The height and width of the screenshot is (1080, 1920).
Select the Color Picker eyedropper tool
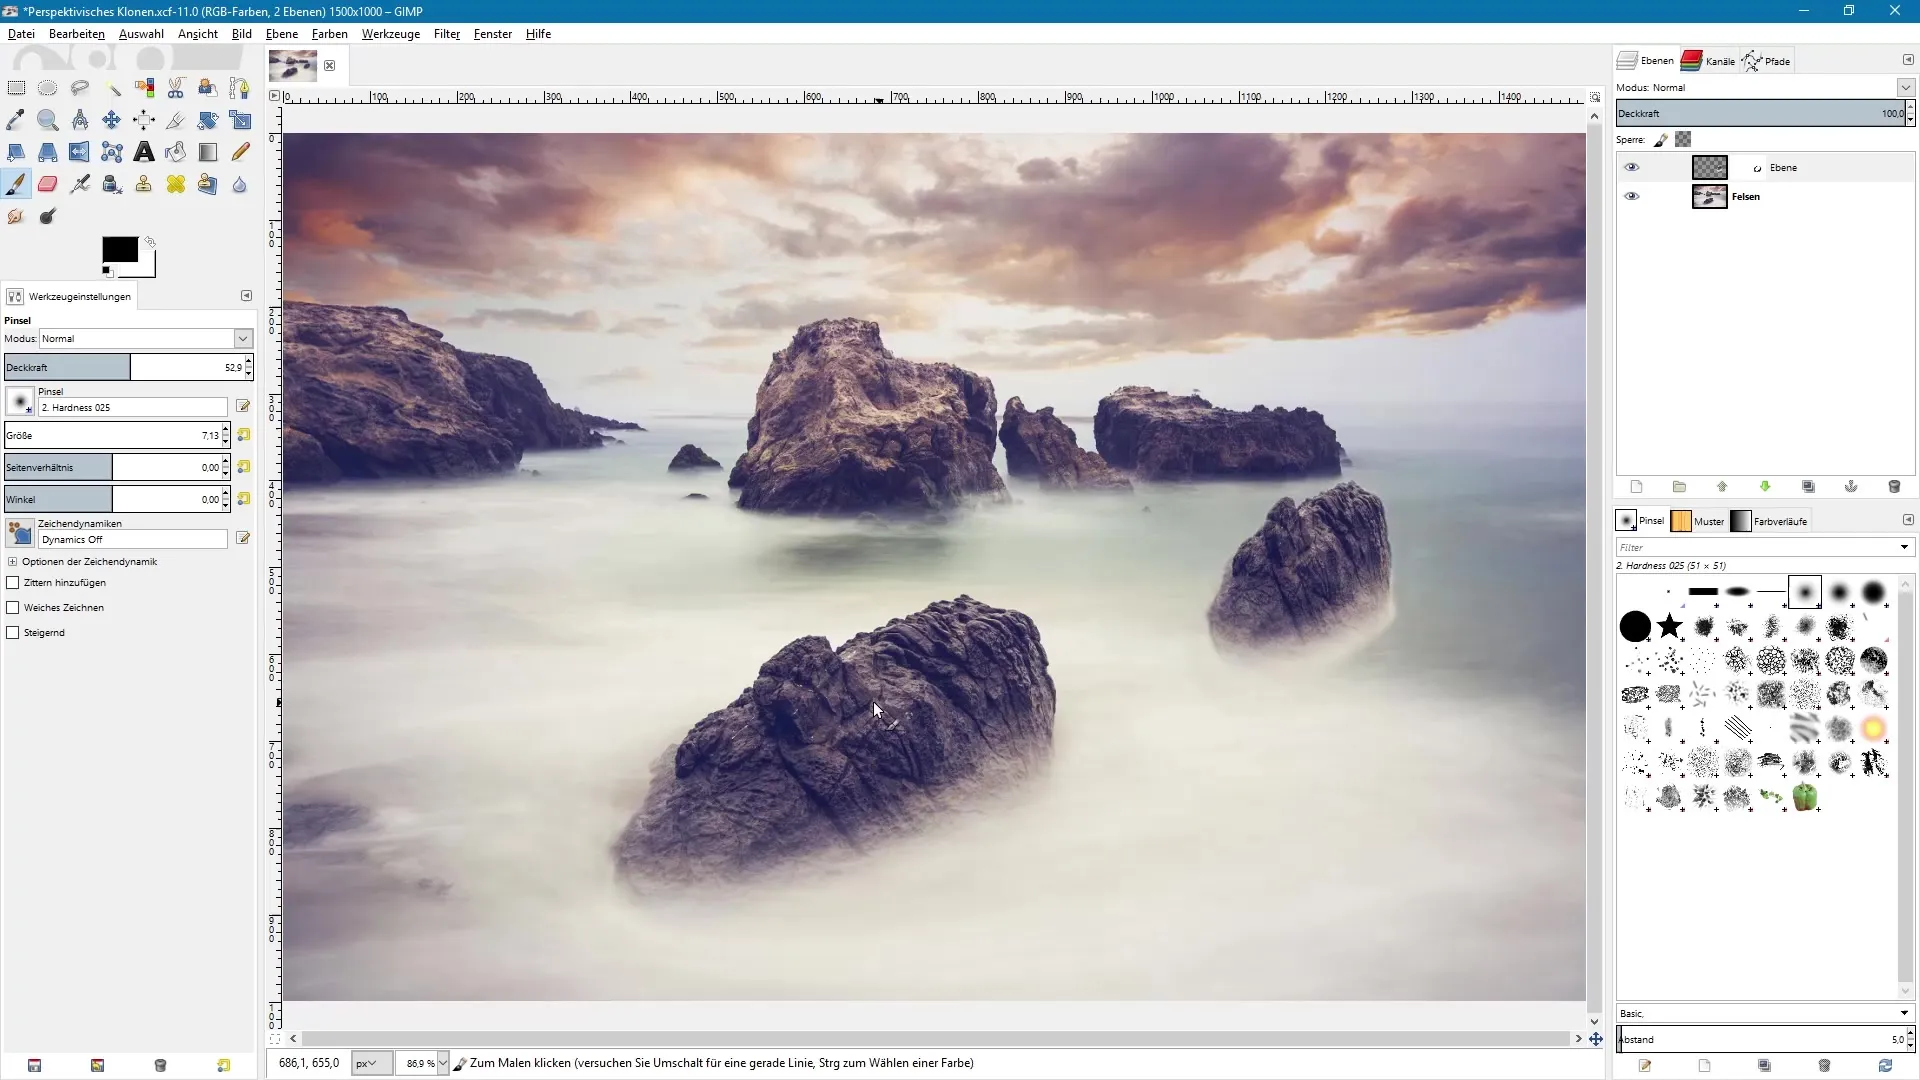tap(16, 120)
